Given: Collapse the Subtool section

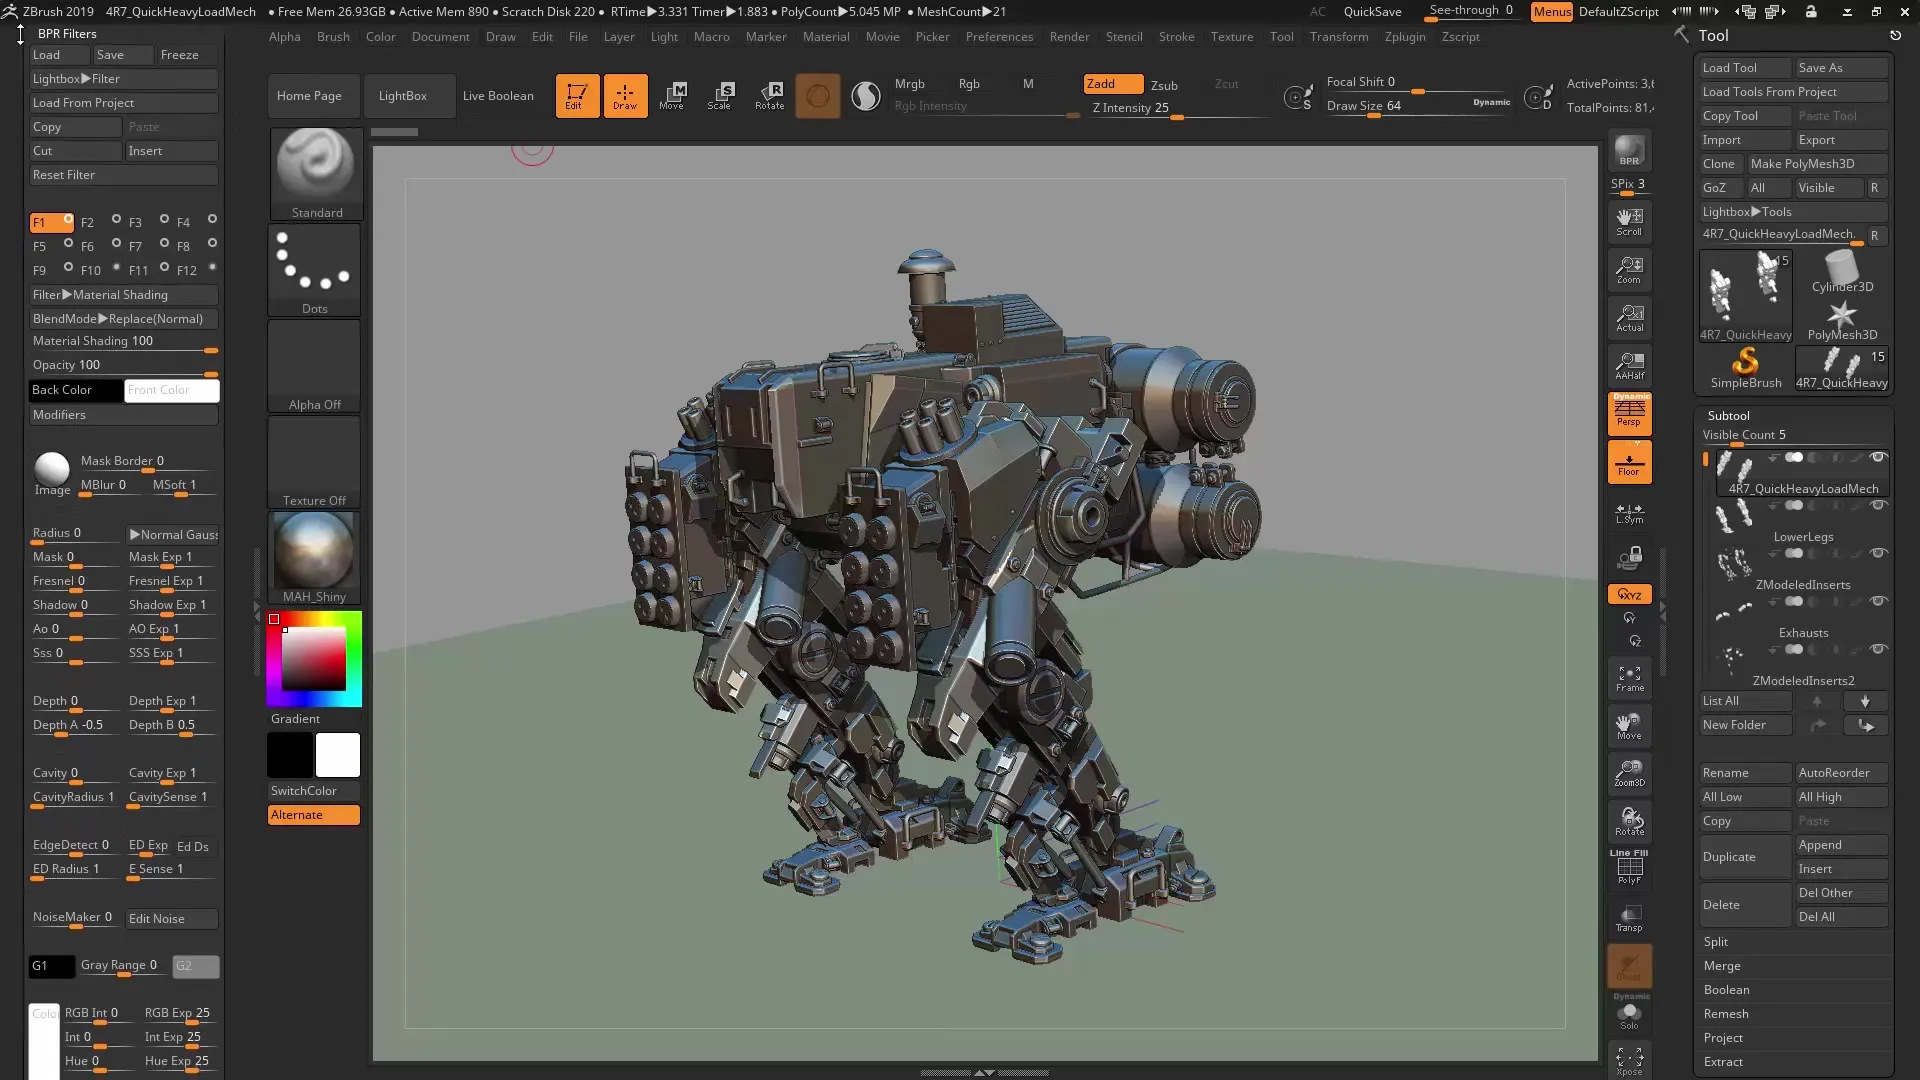Looking at the screenshot, I should [x=1728, y=416].
